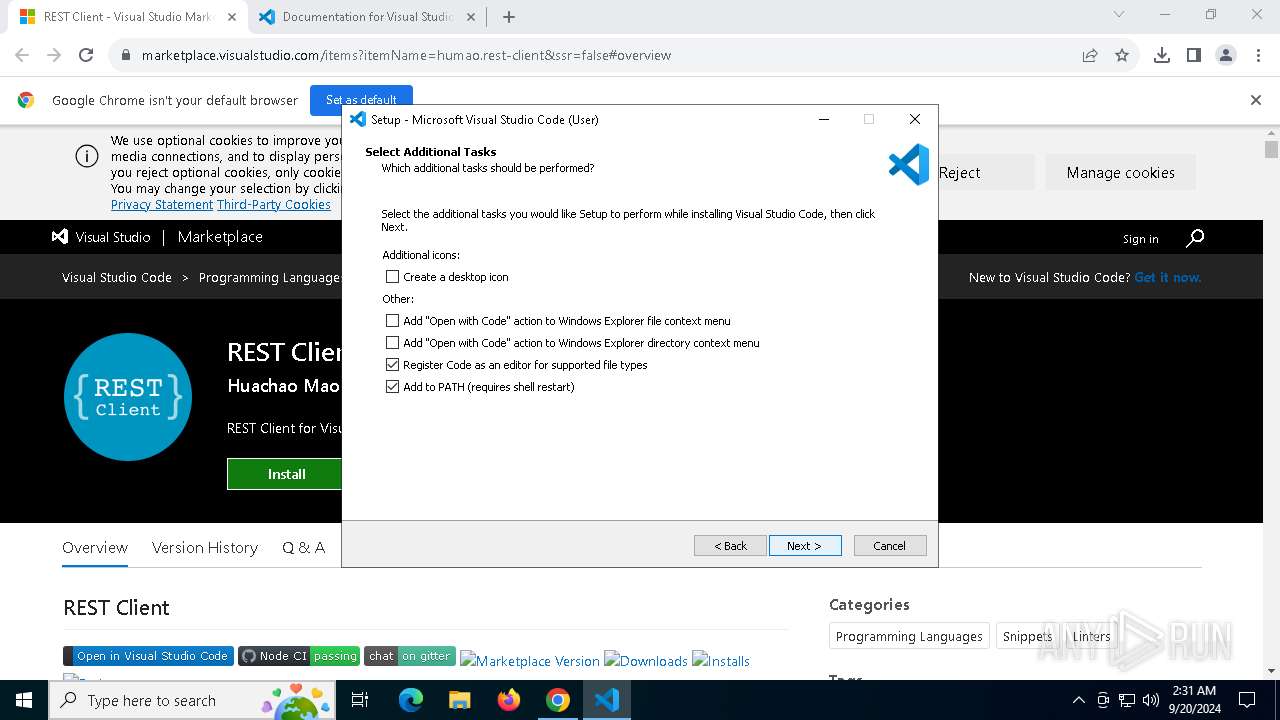Screen dimensions: 1280x720
Task: Click the Get it now link
Action: point(1168,277)
